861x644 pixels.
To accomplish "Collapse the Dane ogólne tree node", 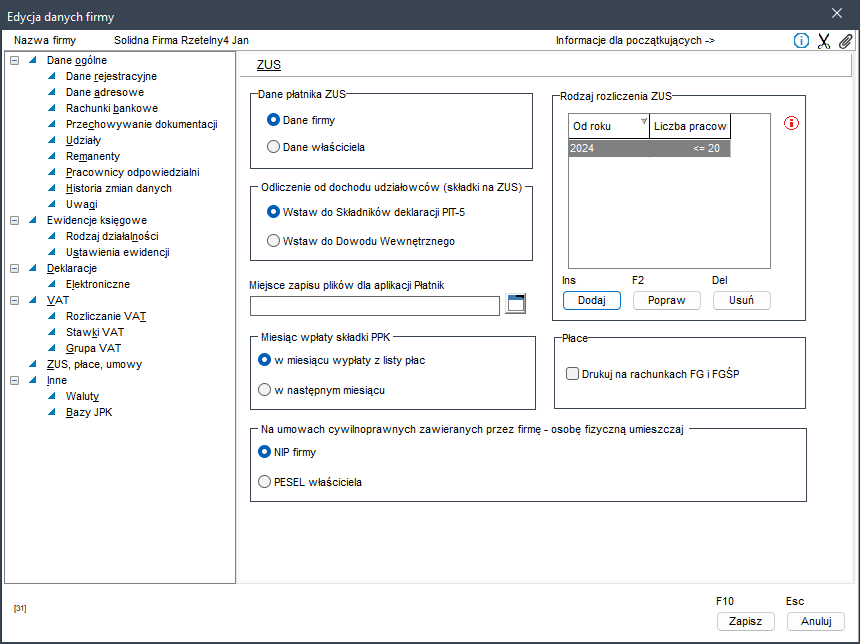I will 14,60.
